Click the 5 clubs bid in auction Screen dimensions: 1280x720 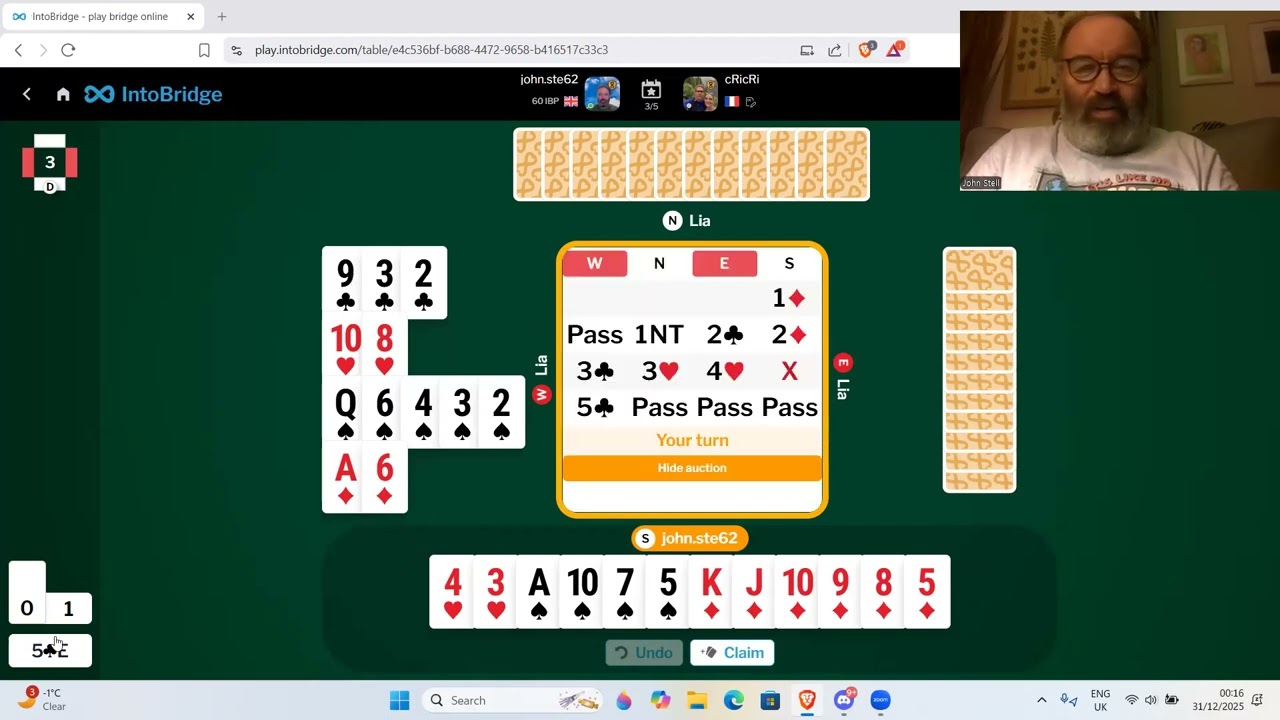tap(595, 408)
